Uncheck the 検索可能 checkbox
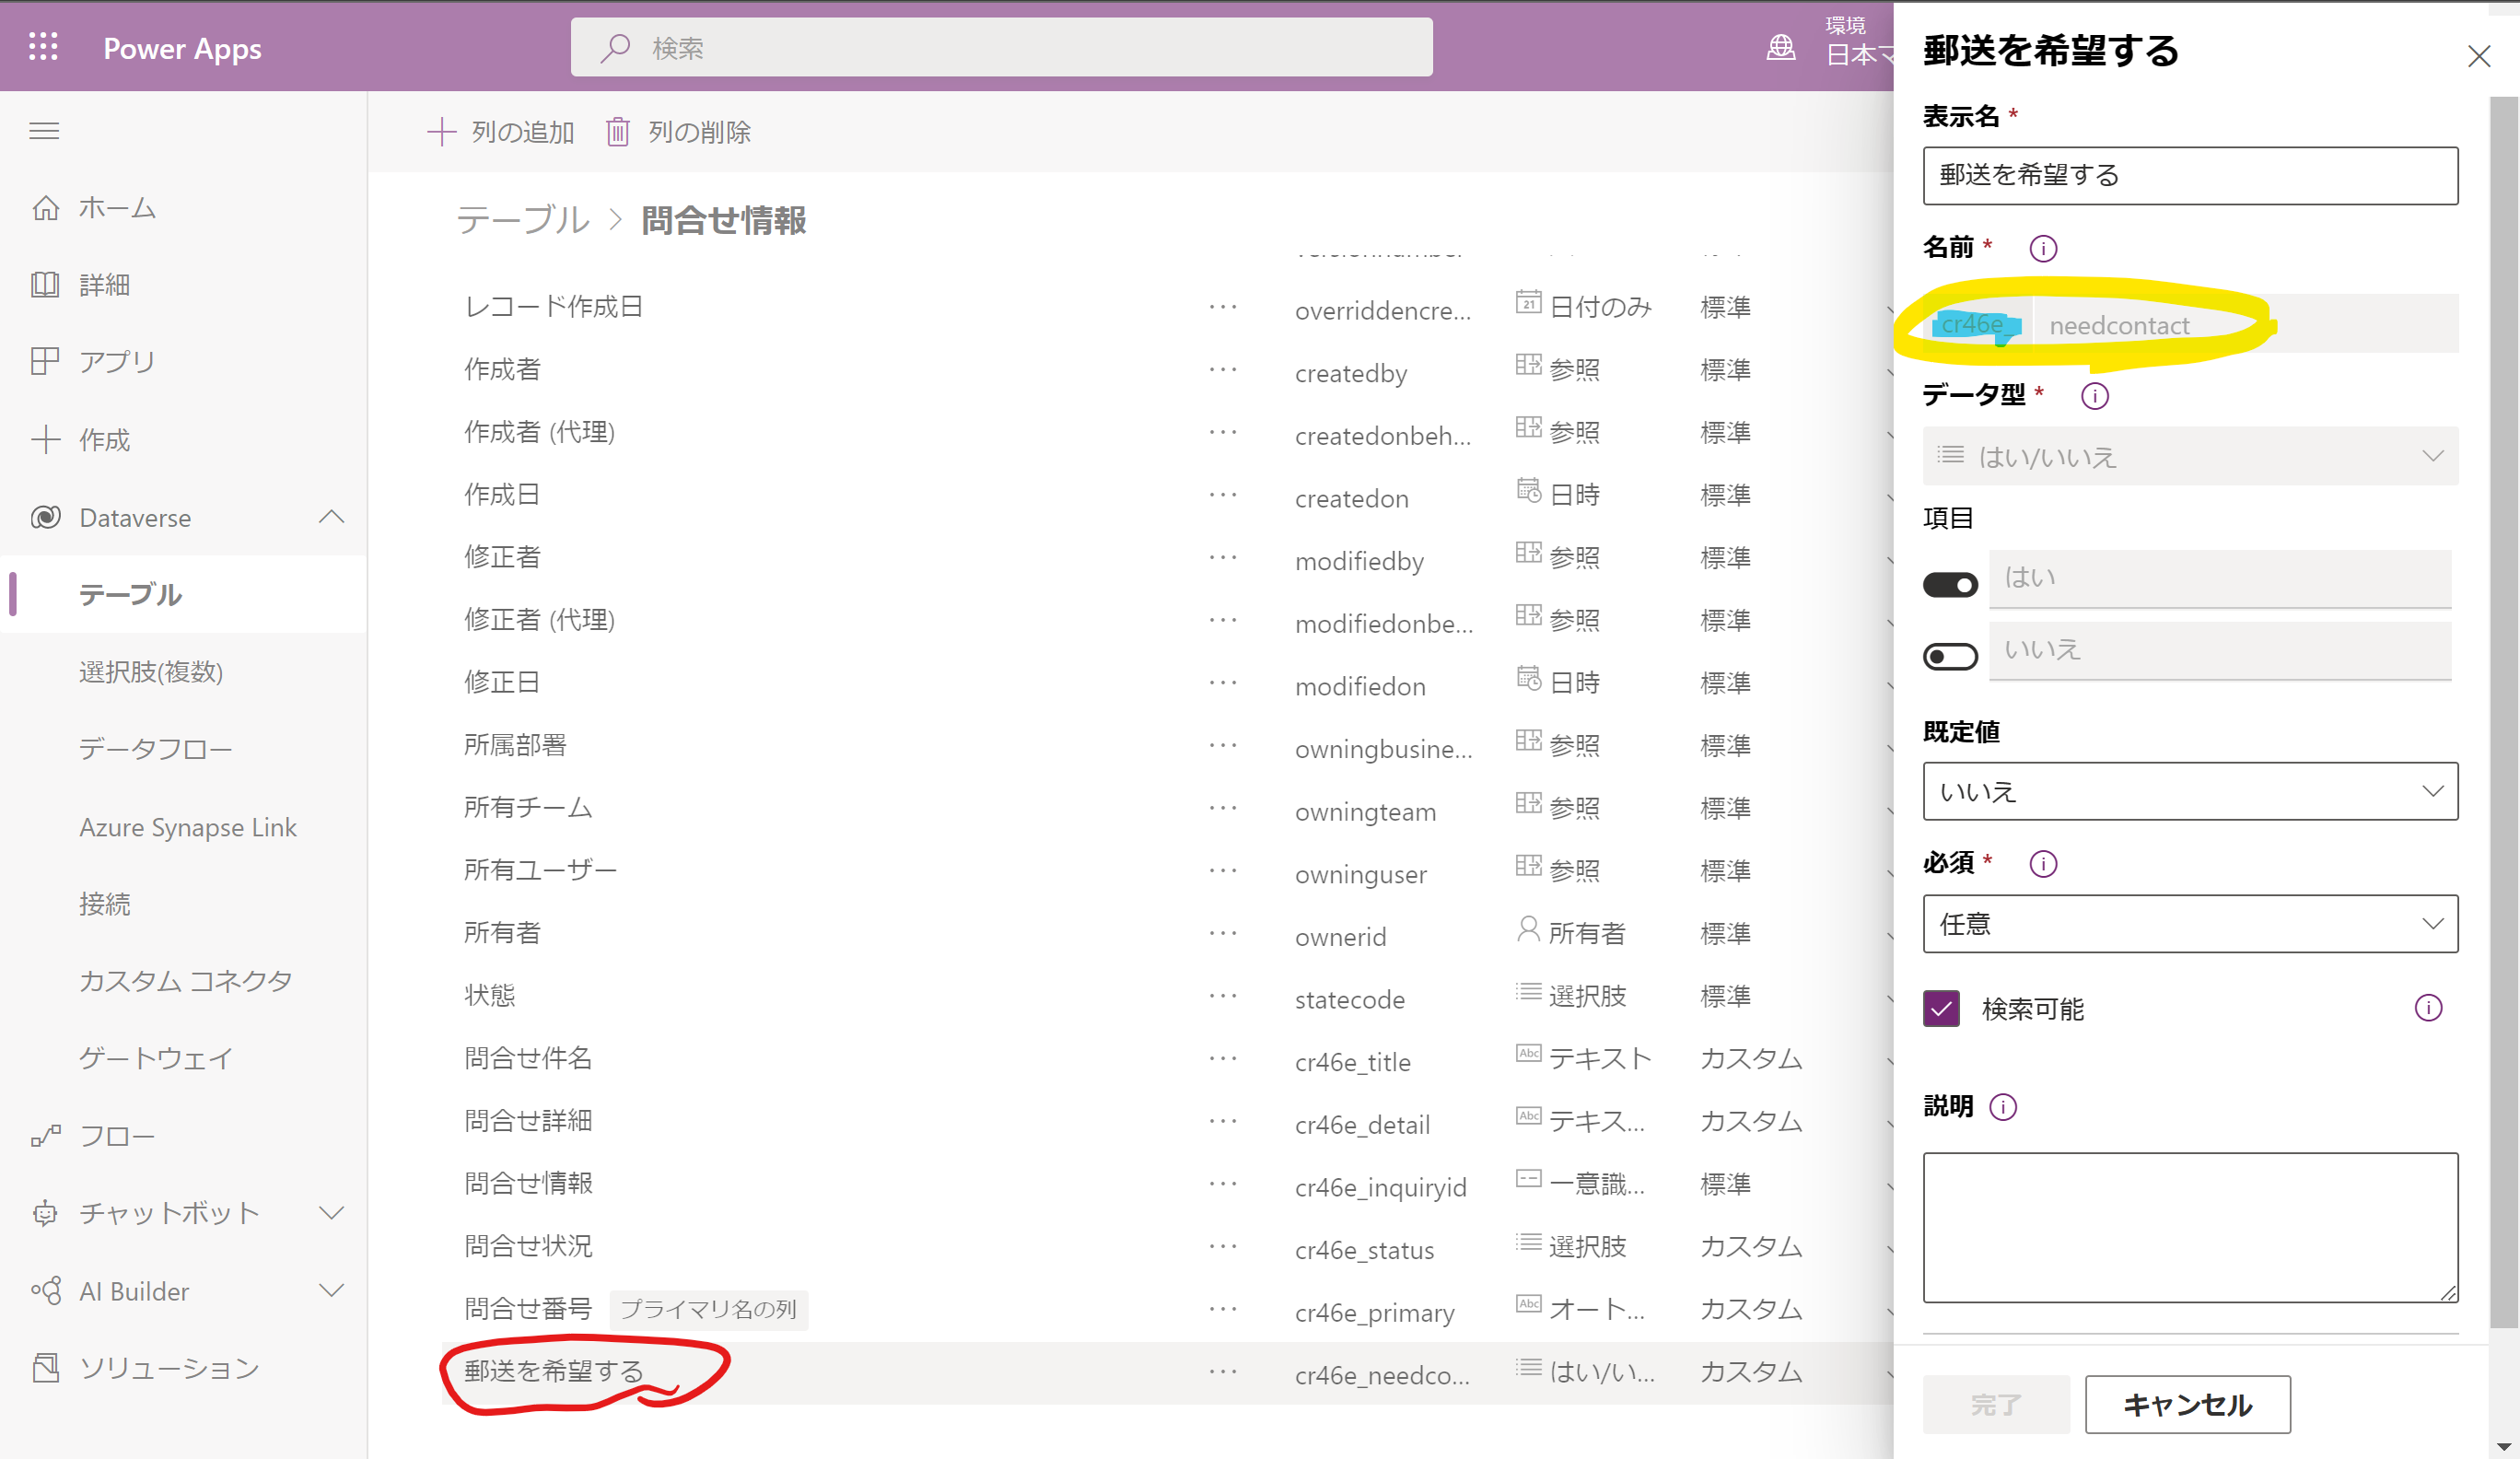The image size is (2520, 1459). coord(1941,1009)
